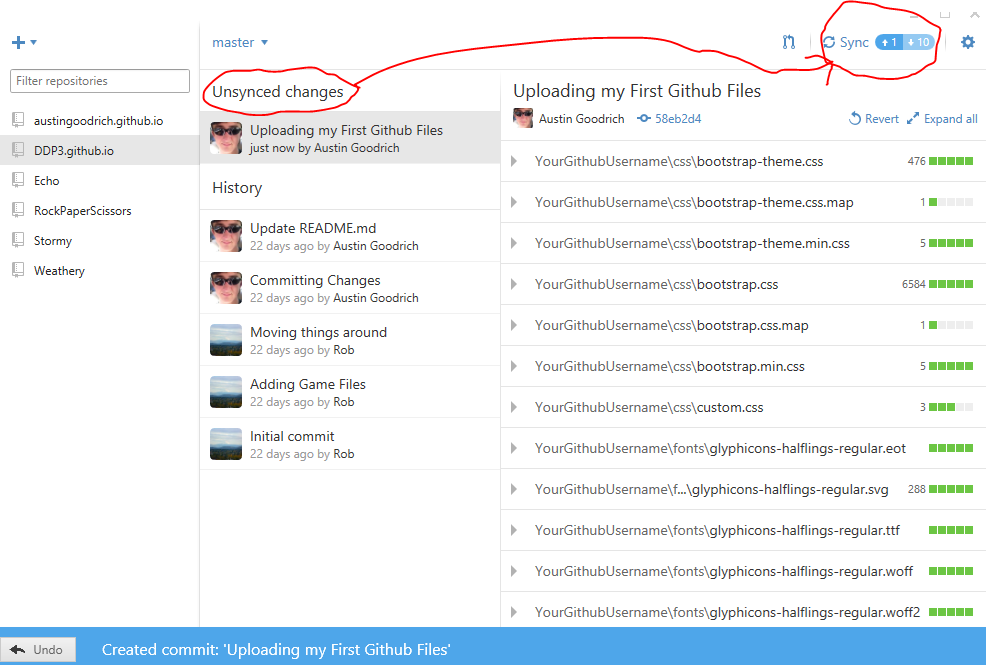Click in the Filter repositories field

pyautogui.click(x=100, y=81)
